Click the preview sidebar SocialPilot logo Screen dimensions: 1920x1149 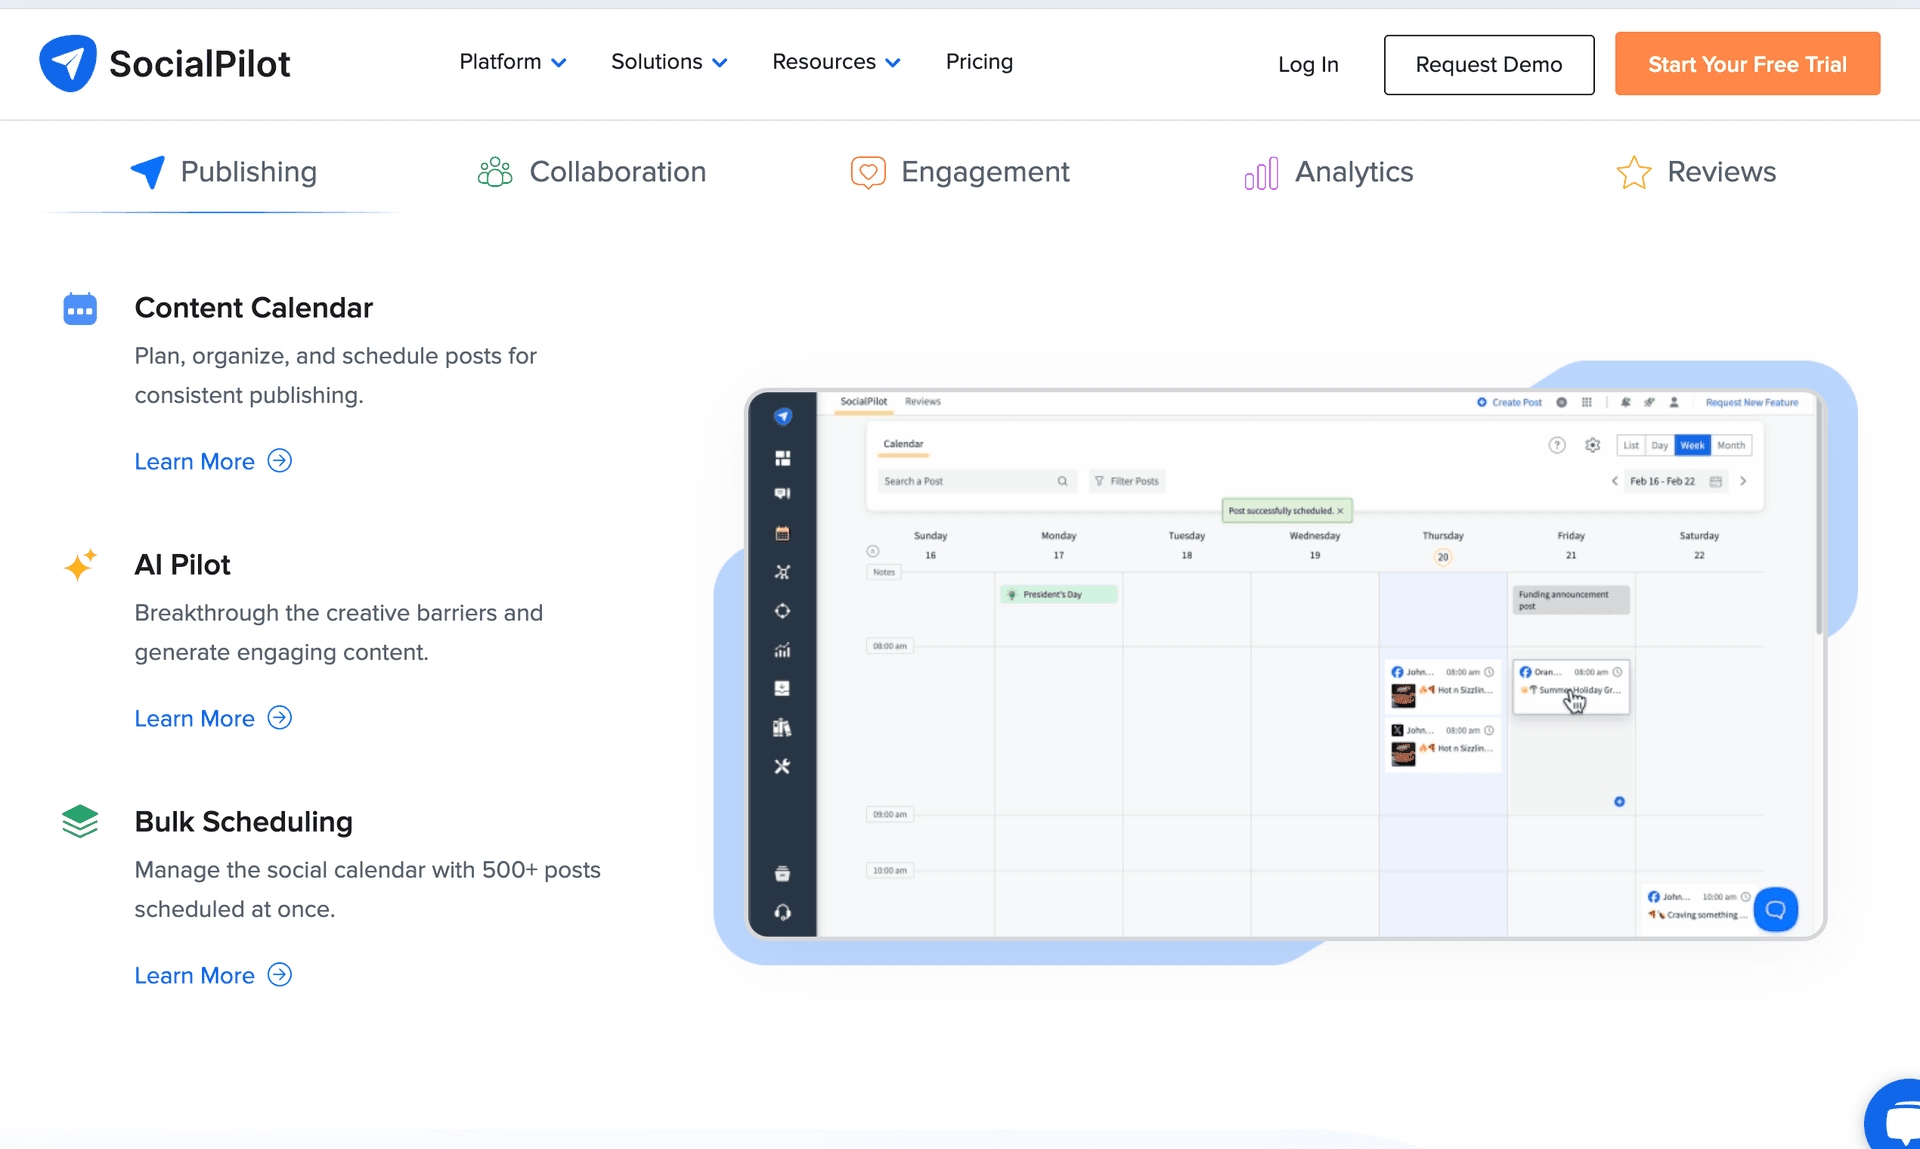click(783, 416)
